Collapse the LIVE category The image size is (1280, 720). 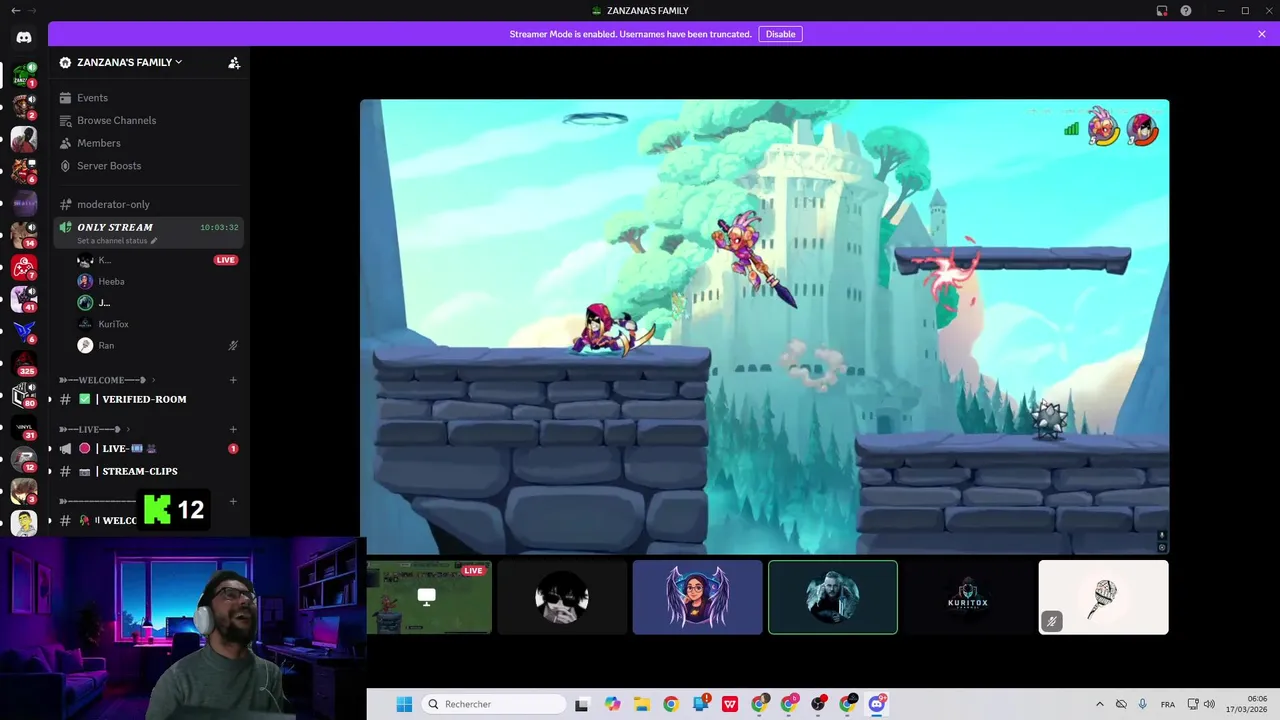pos(95,429)
